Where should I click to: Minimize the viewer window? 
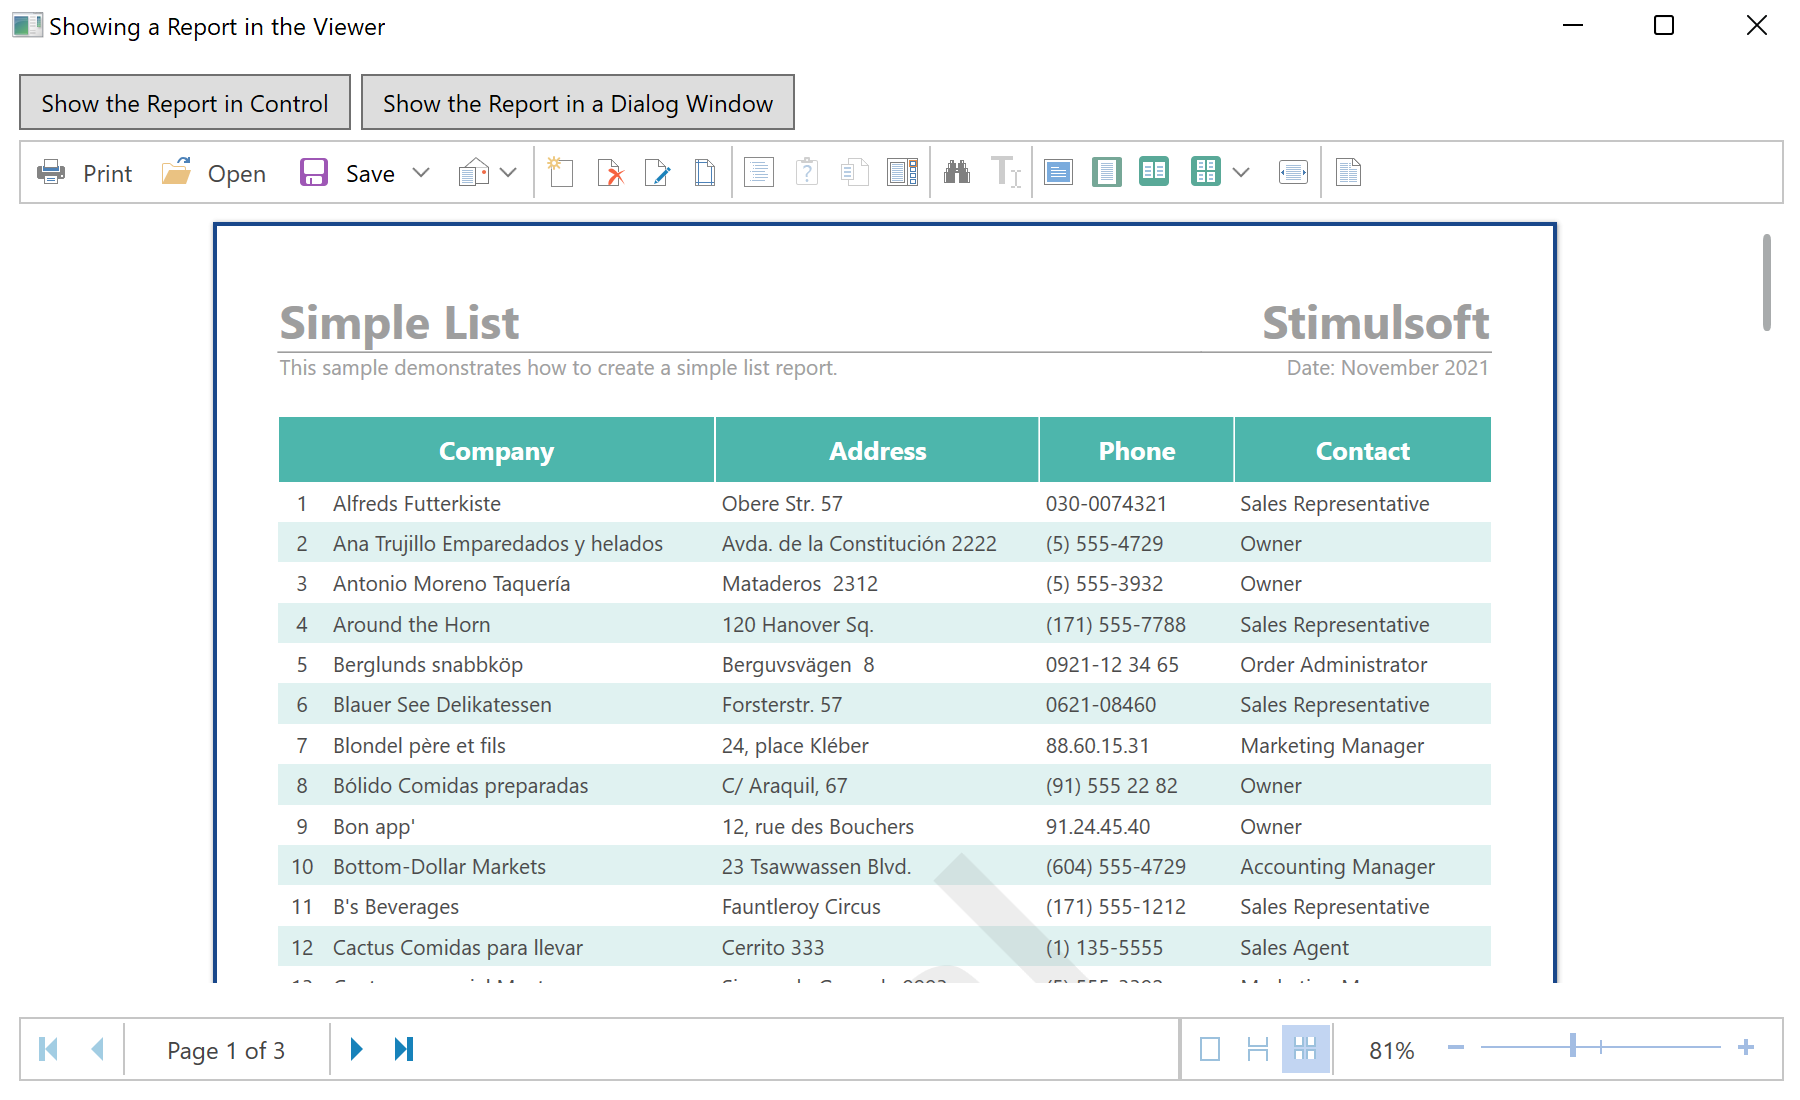click(x=1573, y=26)
